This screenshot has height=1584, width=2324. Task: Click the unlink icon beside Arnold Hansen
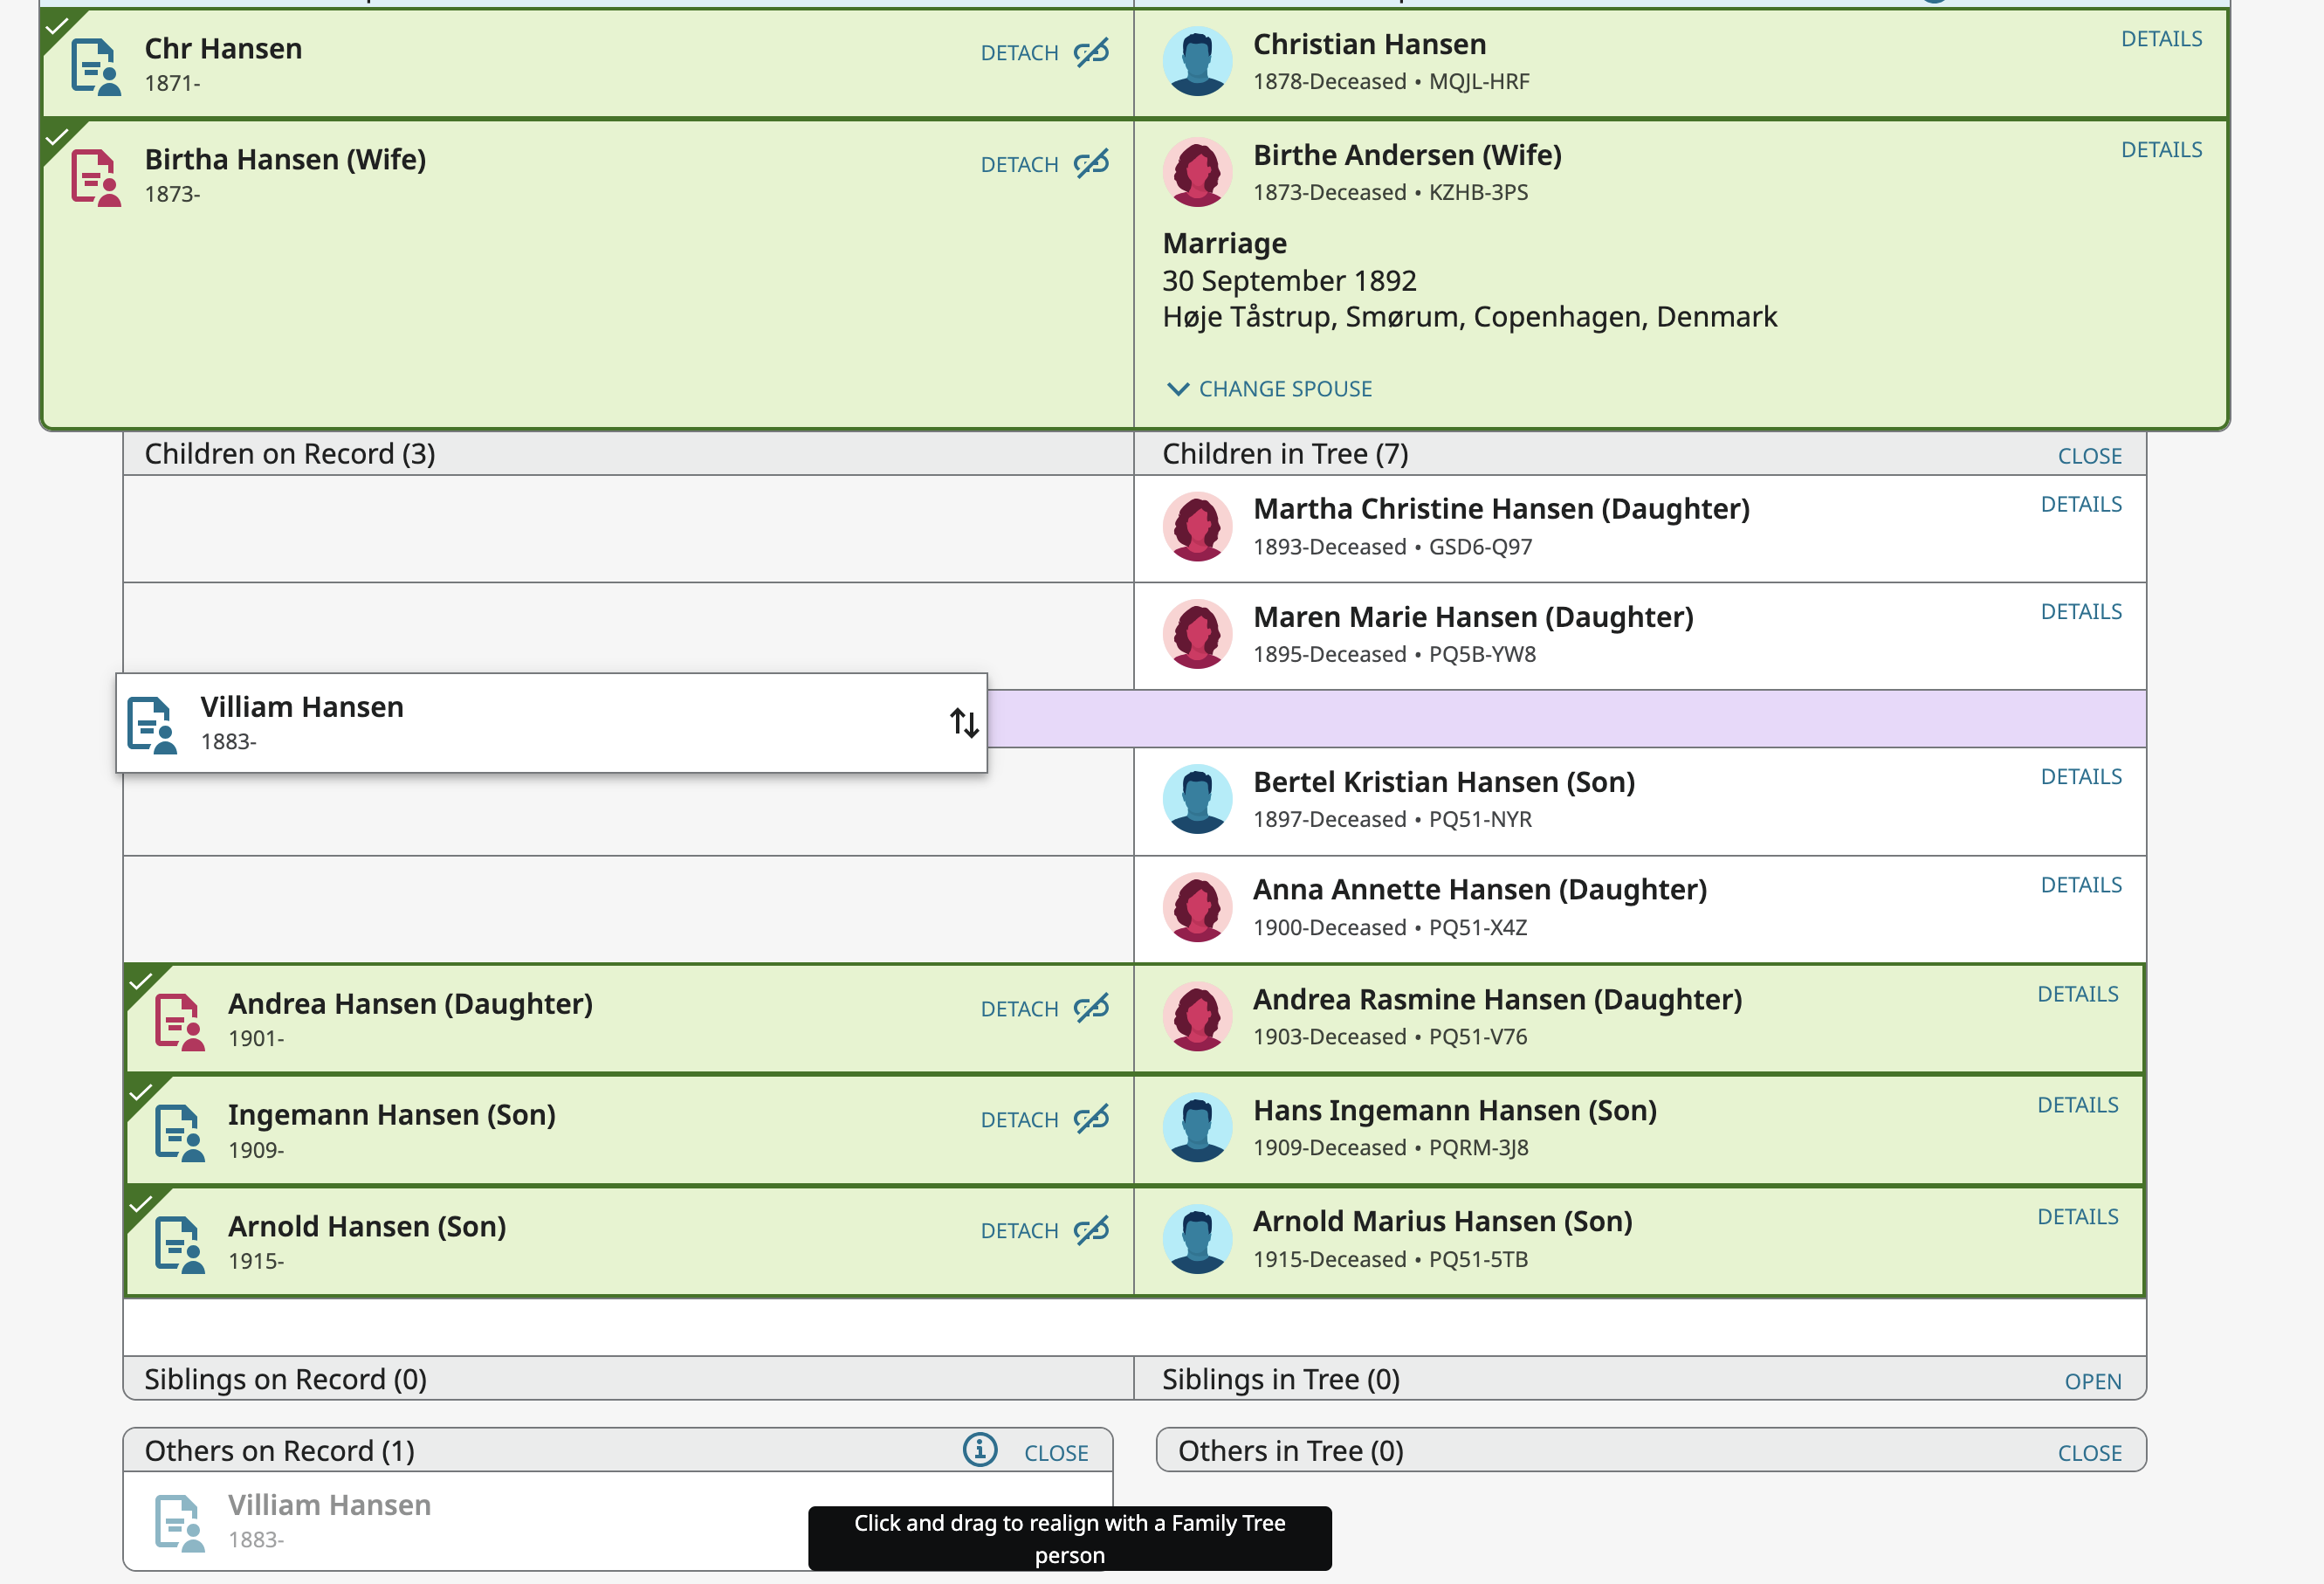pyautogui.click(x=1091, y=1230)
